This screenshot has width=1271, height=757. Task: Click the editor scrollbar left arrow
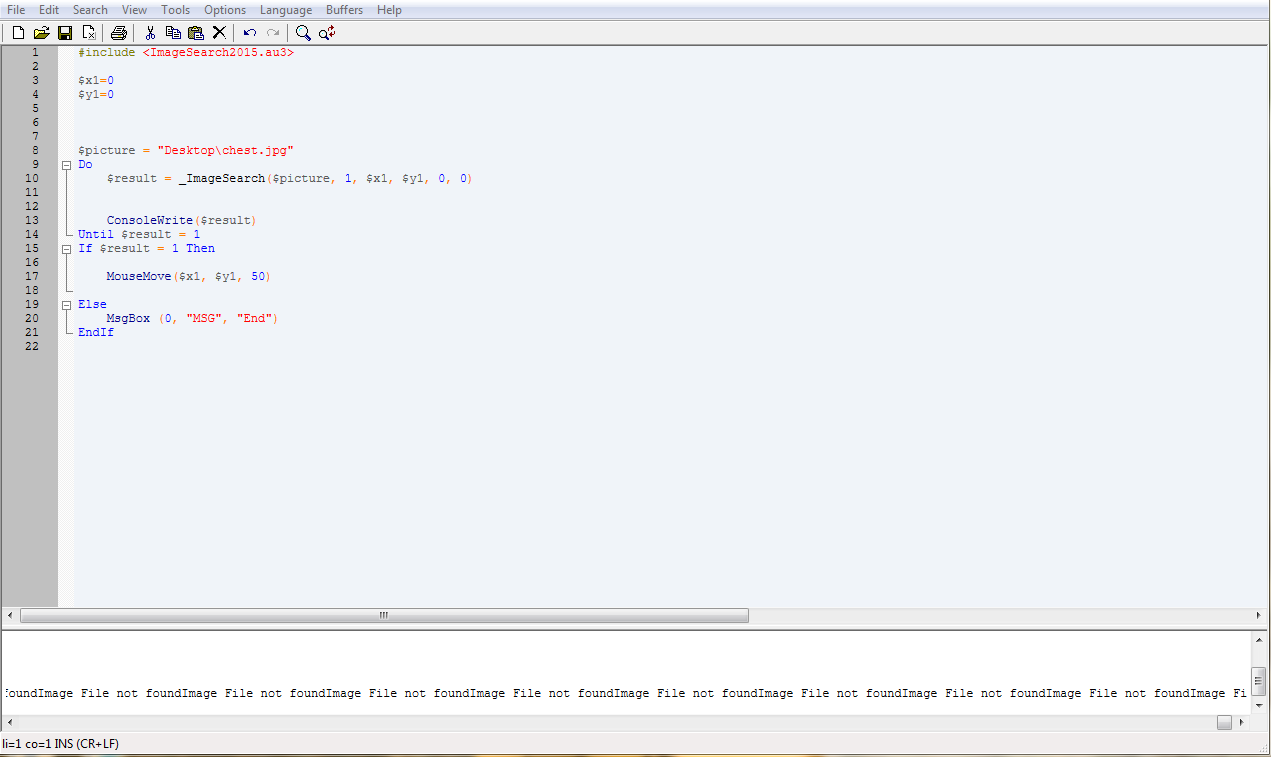point(10,616)
